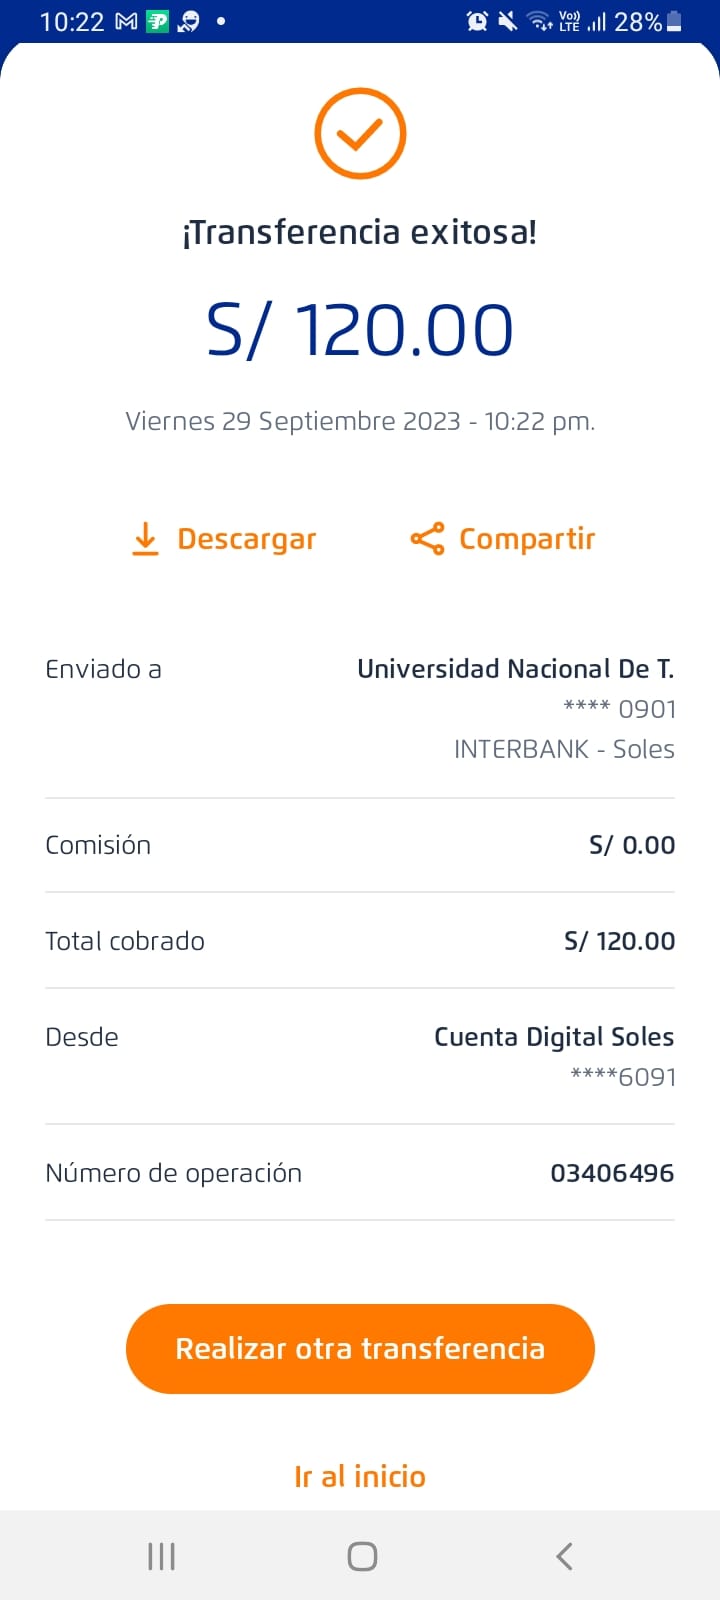Tap the battery indicator icon
Image resolution: width=720 pixels, height=1600 pixels.
pyautogui.click(x=674, y=21)
